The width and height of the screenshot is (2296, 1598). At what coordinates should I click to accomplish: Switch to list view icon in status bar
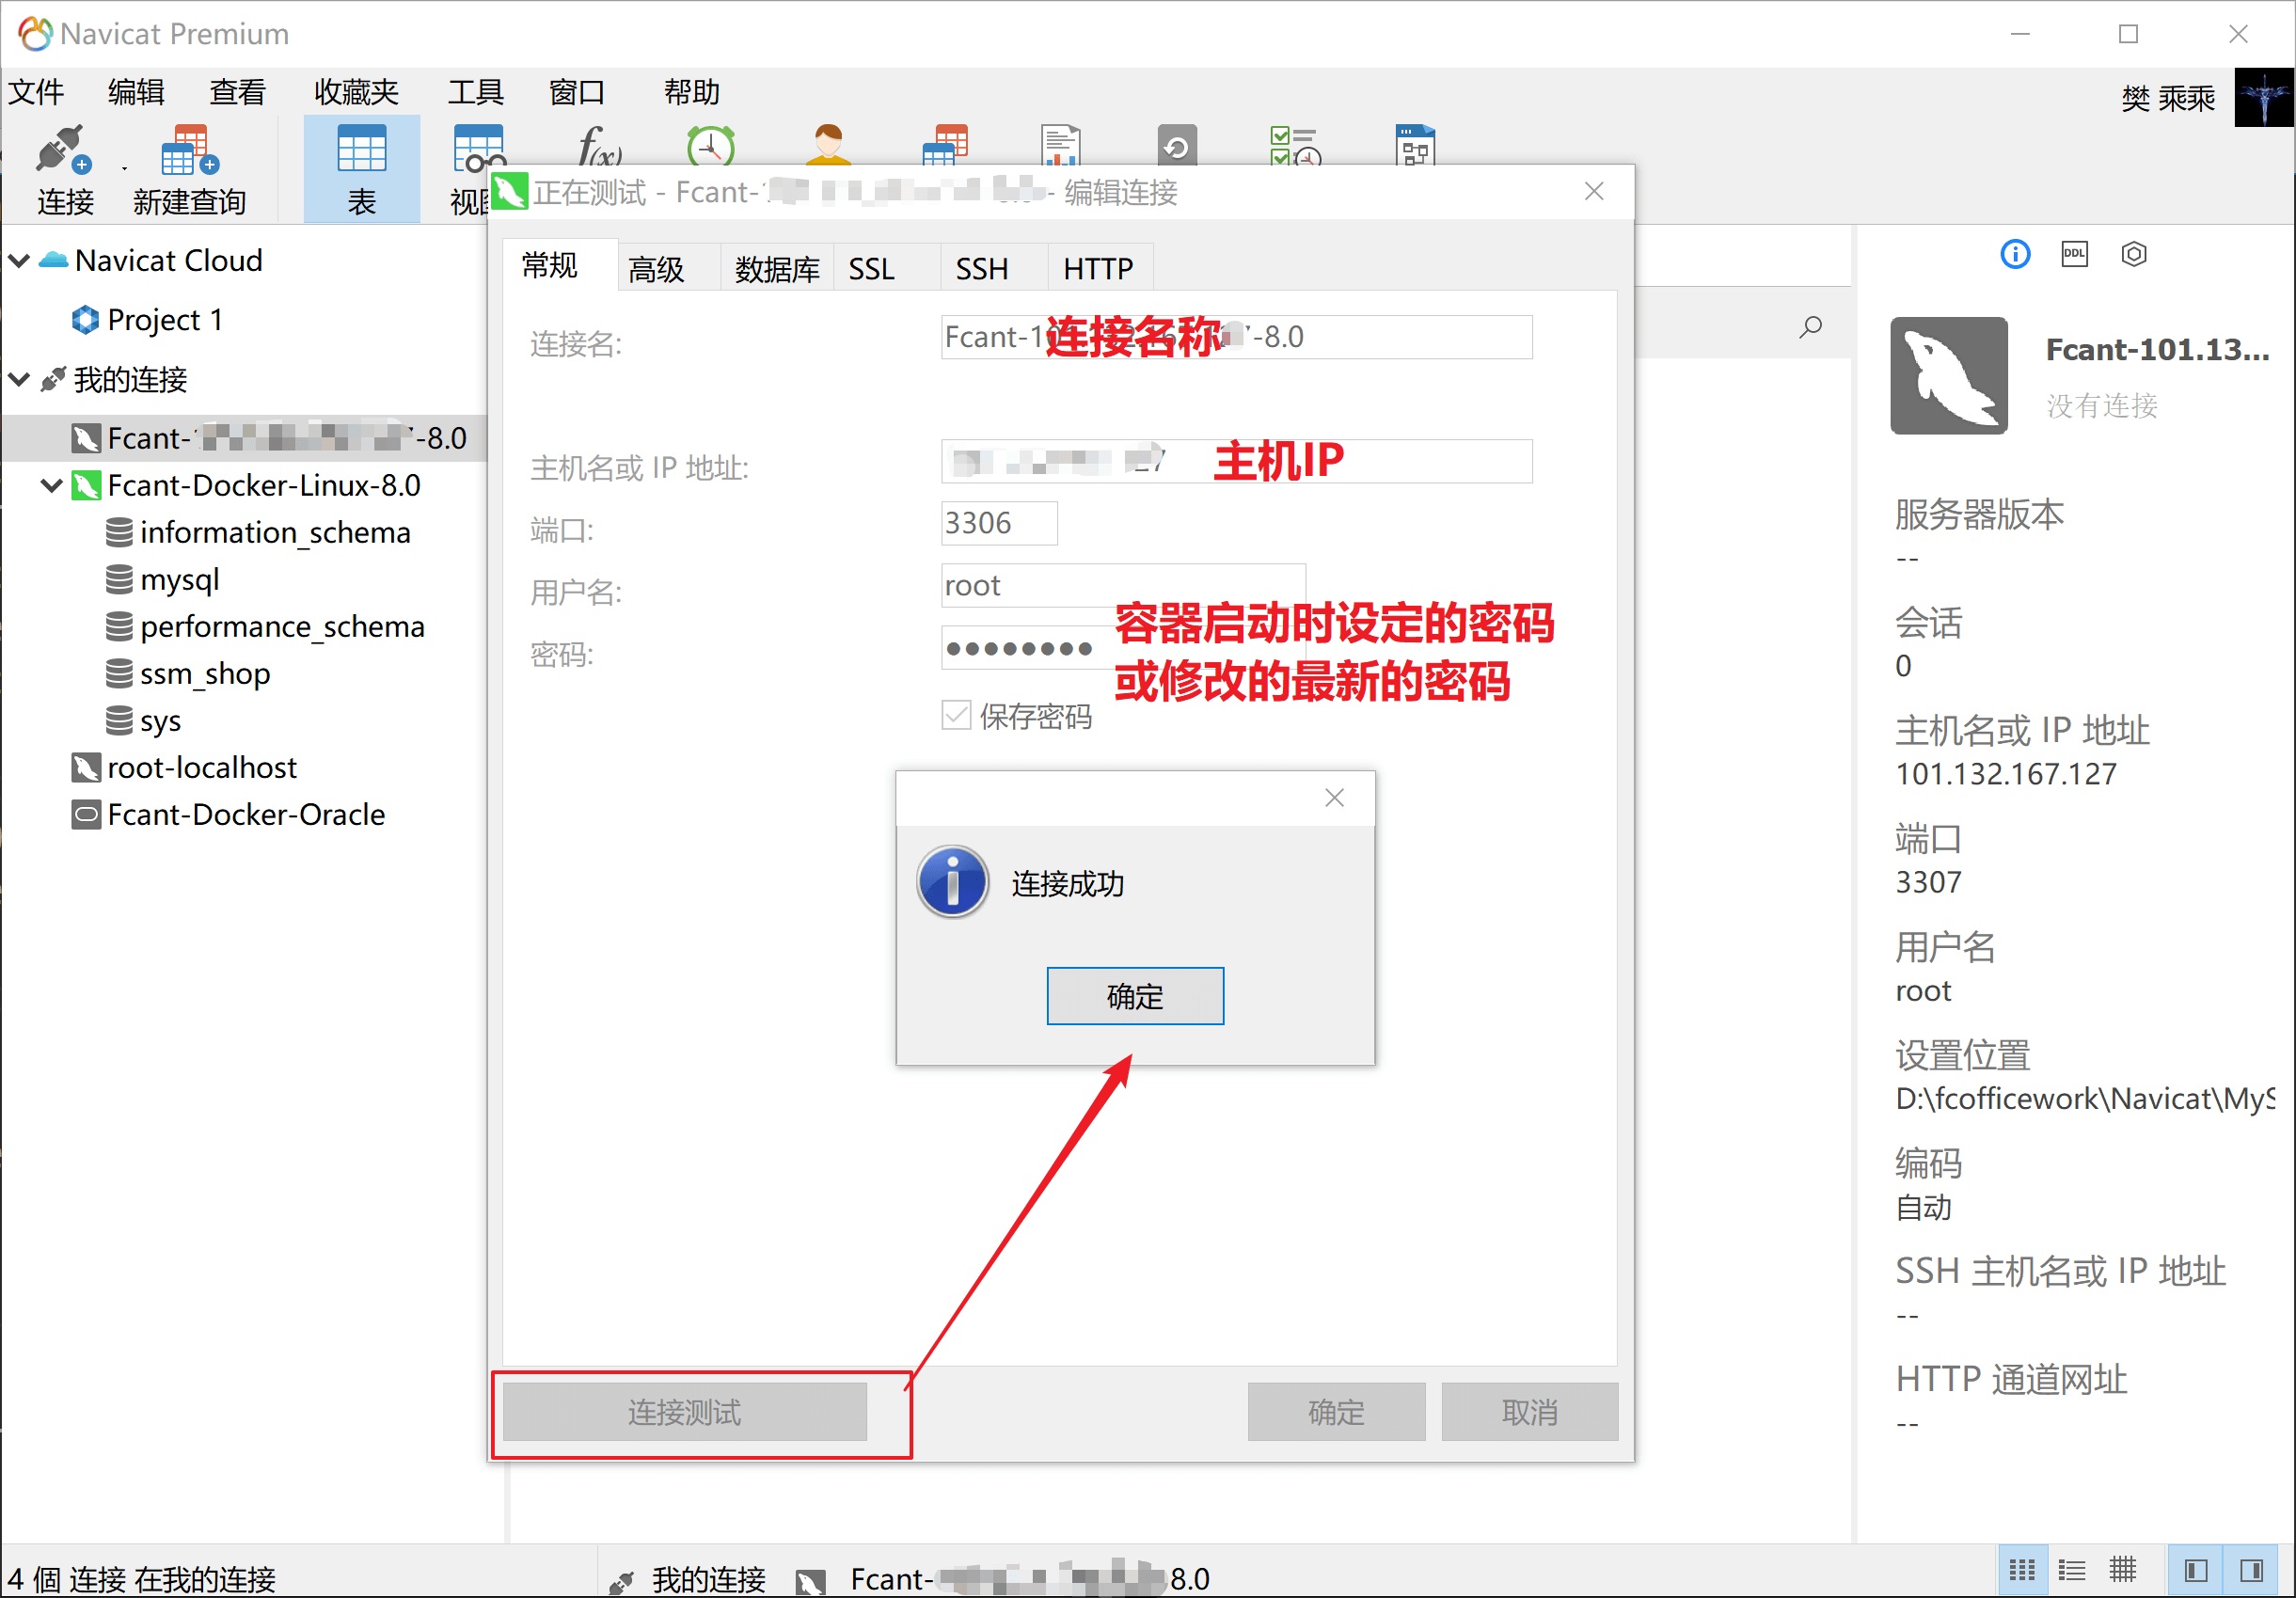tap(2071, 1570)
